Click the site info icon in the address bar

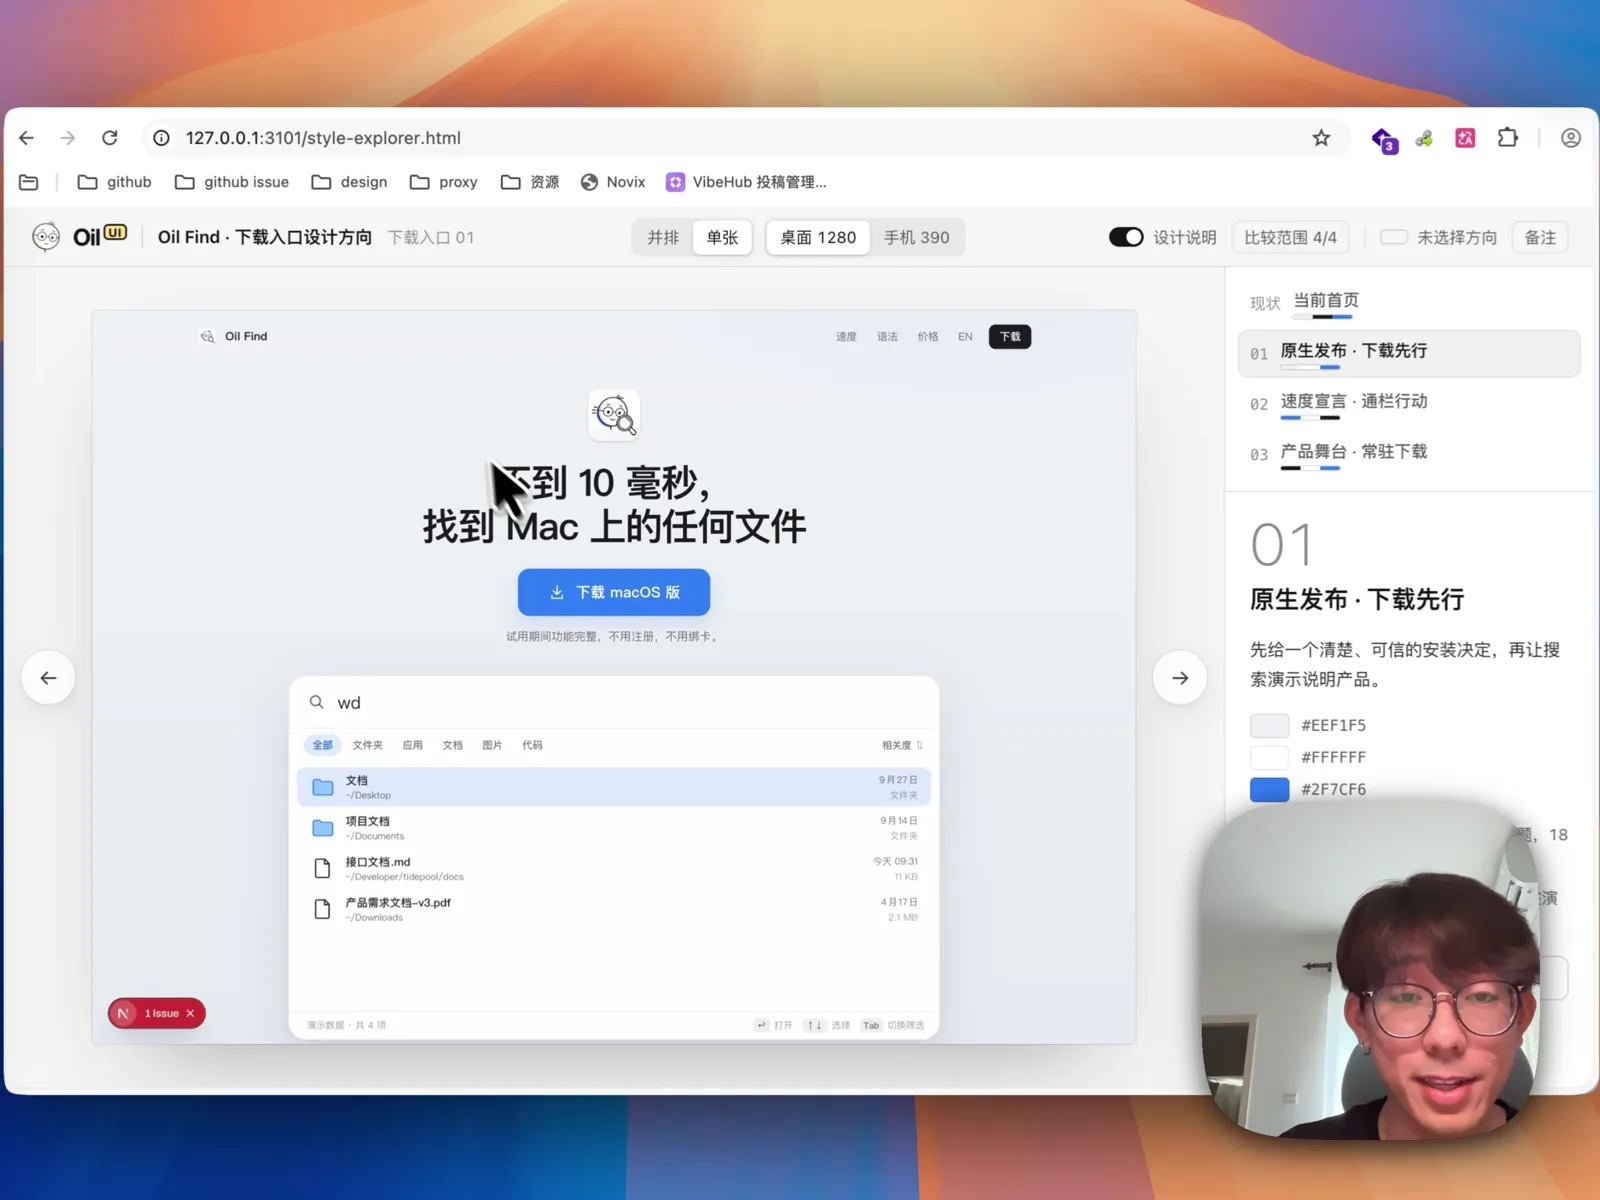pos(161,138)
